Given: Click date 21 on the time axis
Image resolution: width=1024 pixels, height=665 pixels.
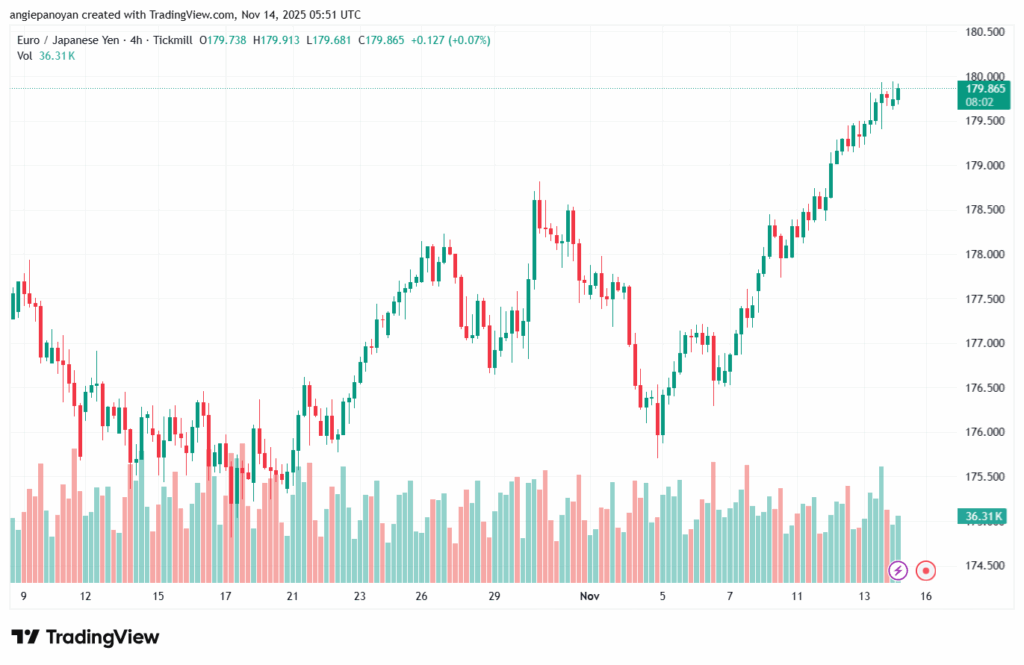Looking at the screenshot, I should point(293,596).
